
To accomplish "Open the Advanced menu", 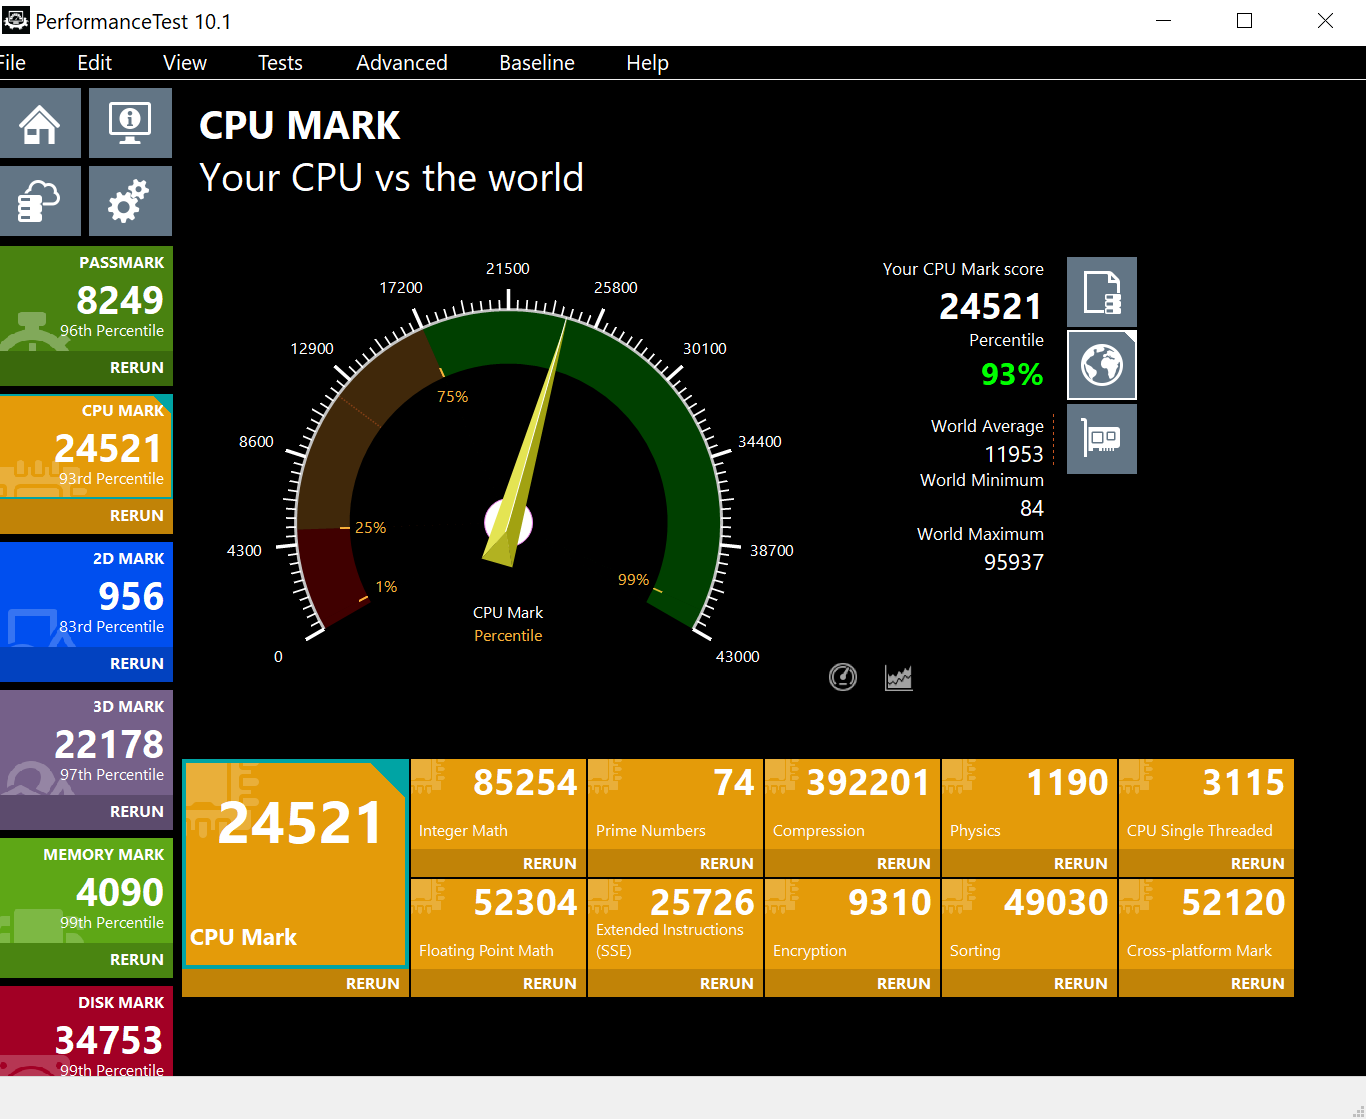I will point(402,63).
